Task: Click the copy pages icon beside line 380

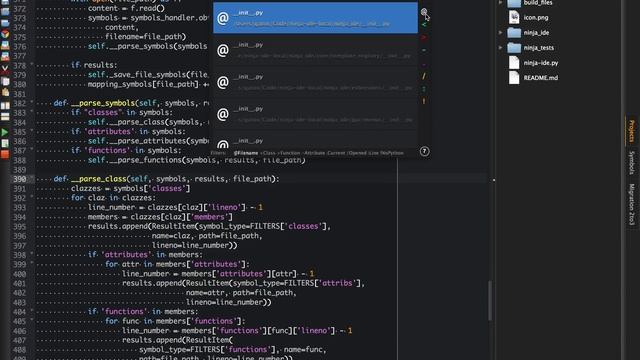Action: point(5,82)
